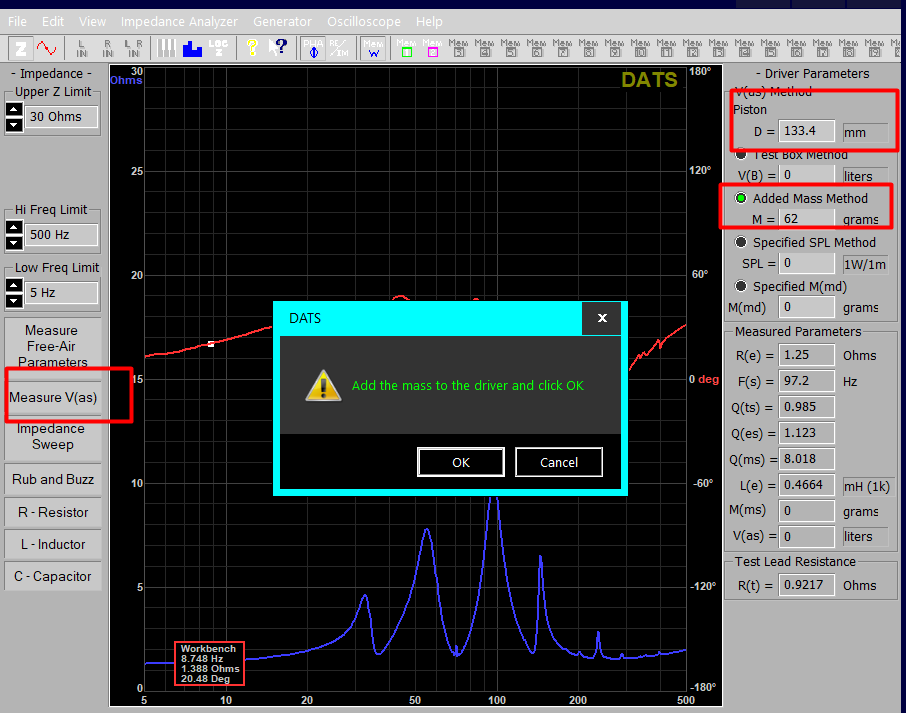The height and width of the screenshot is (713, 906).
Task: Click Cancel in the DATS dialog
Action: (559, 462)
